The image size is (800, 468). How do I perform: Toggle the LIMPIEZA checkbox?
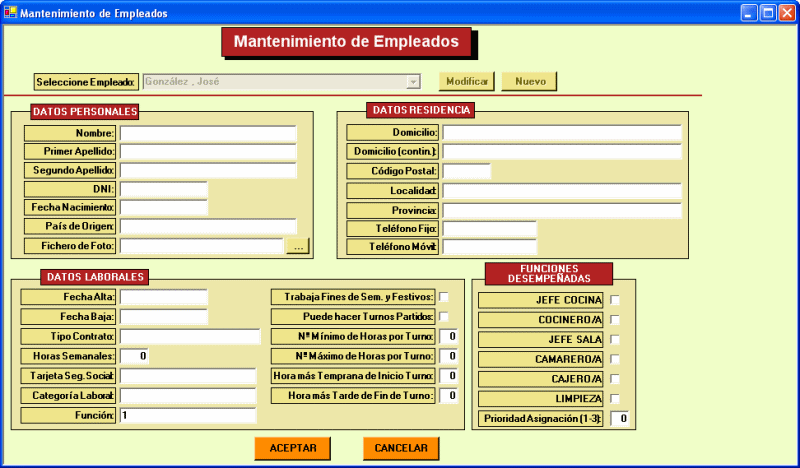616,399
